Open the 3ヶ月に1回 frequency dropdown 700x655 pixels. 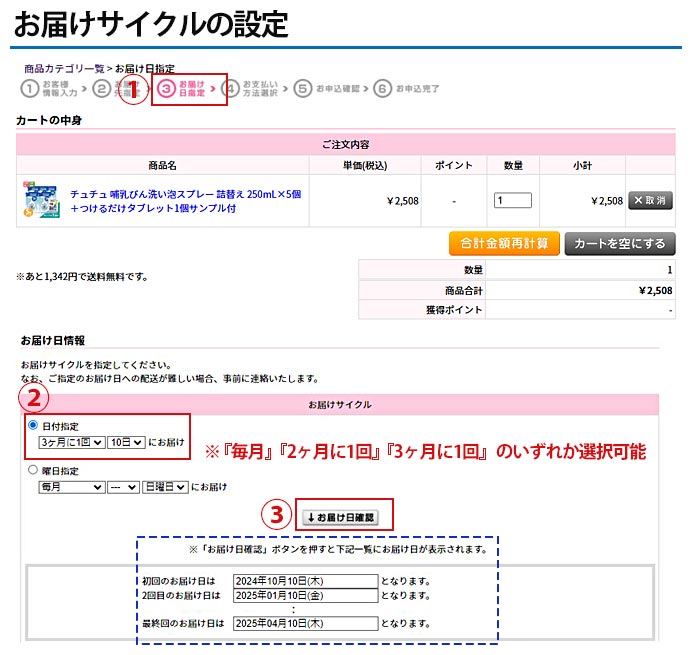click(x=71, y=441)
